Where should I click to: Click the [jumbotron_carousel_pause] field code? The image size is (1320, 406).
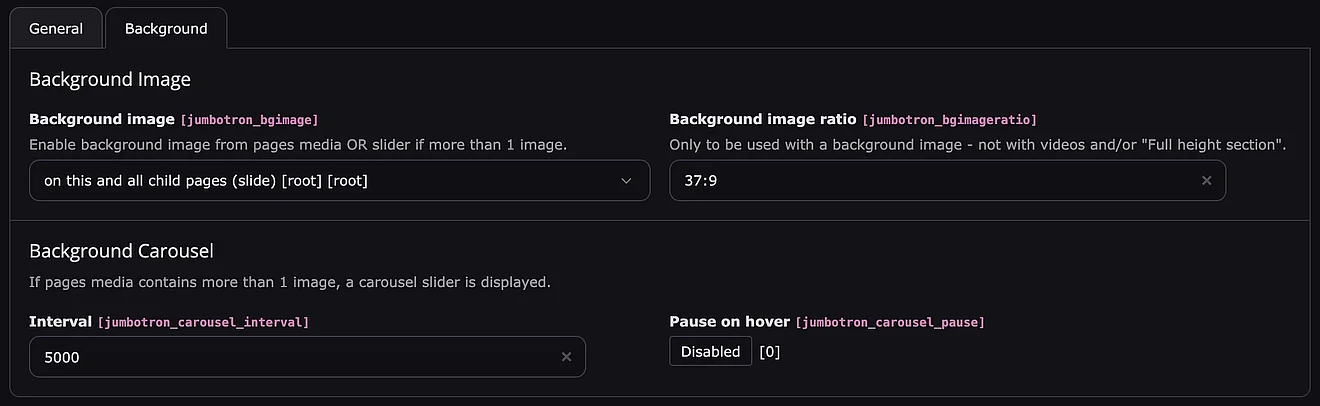[890, 322]
